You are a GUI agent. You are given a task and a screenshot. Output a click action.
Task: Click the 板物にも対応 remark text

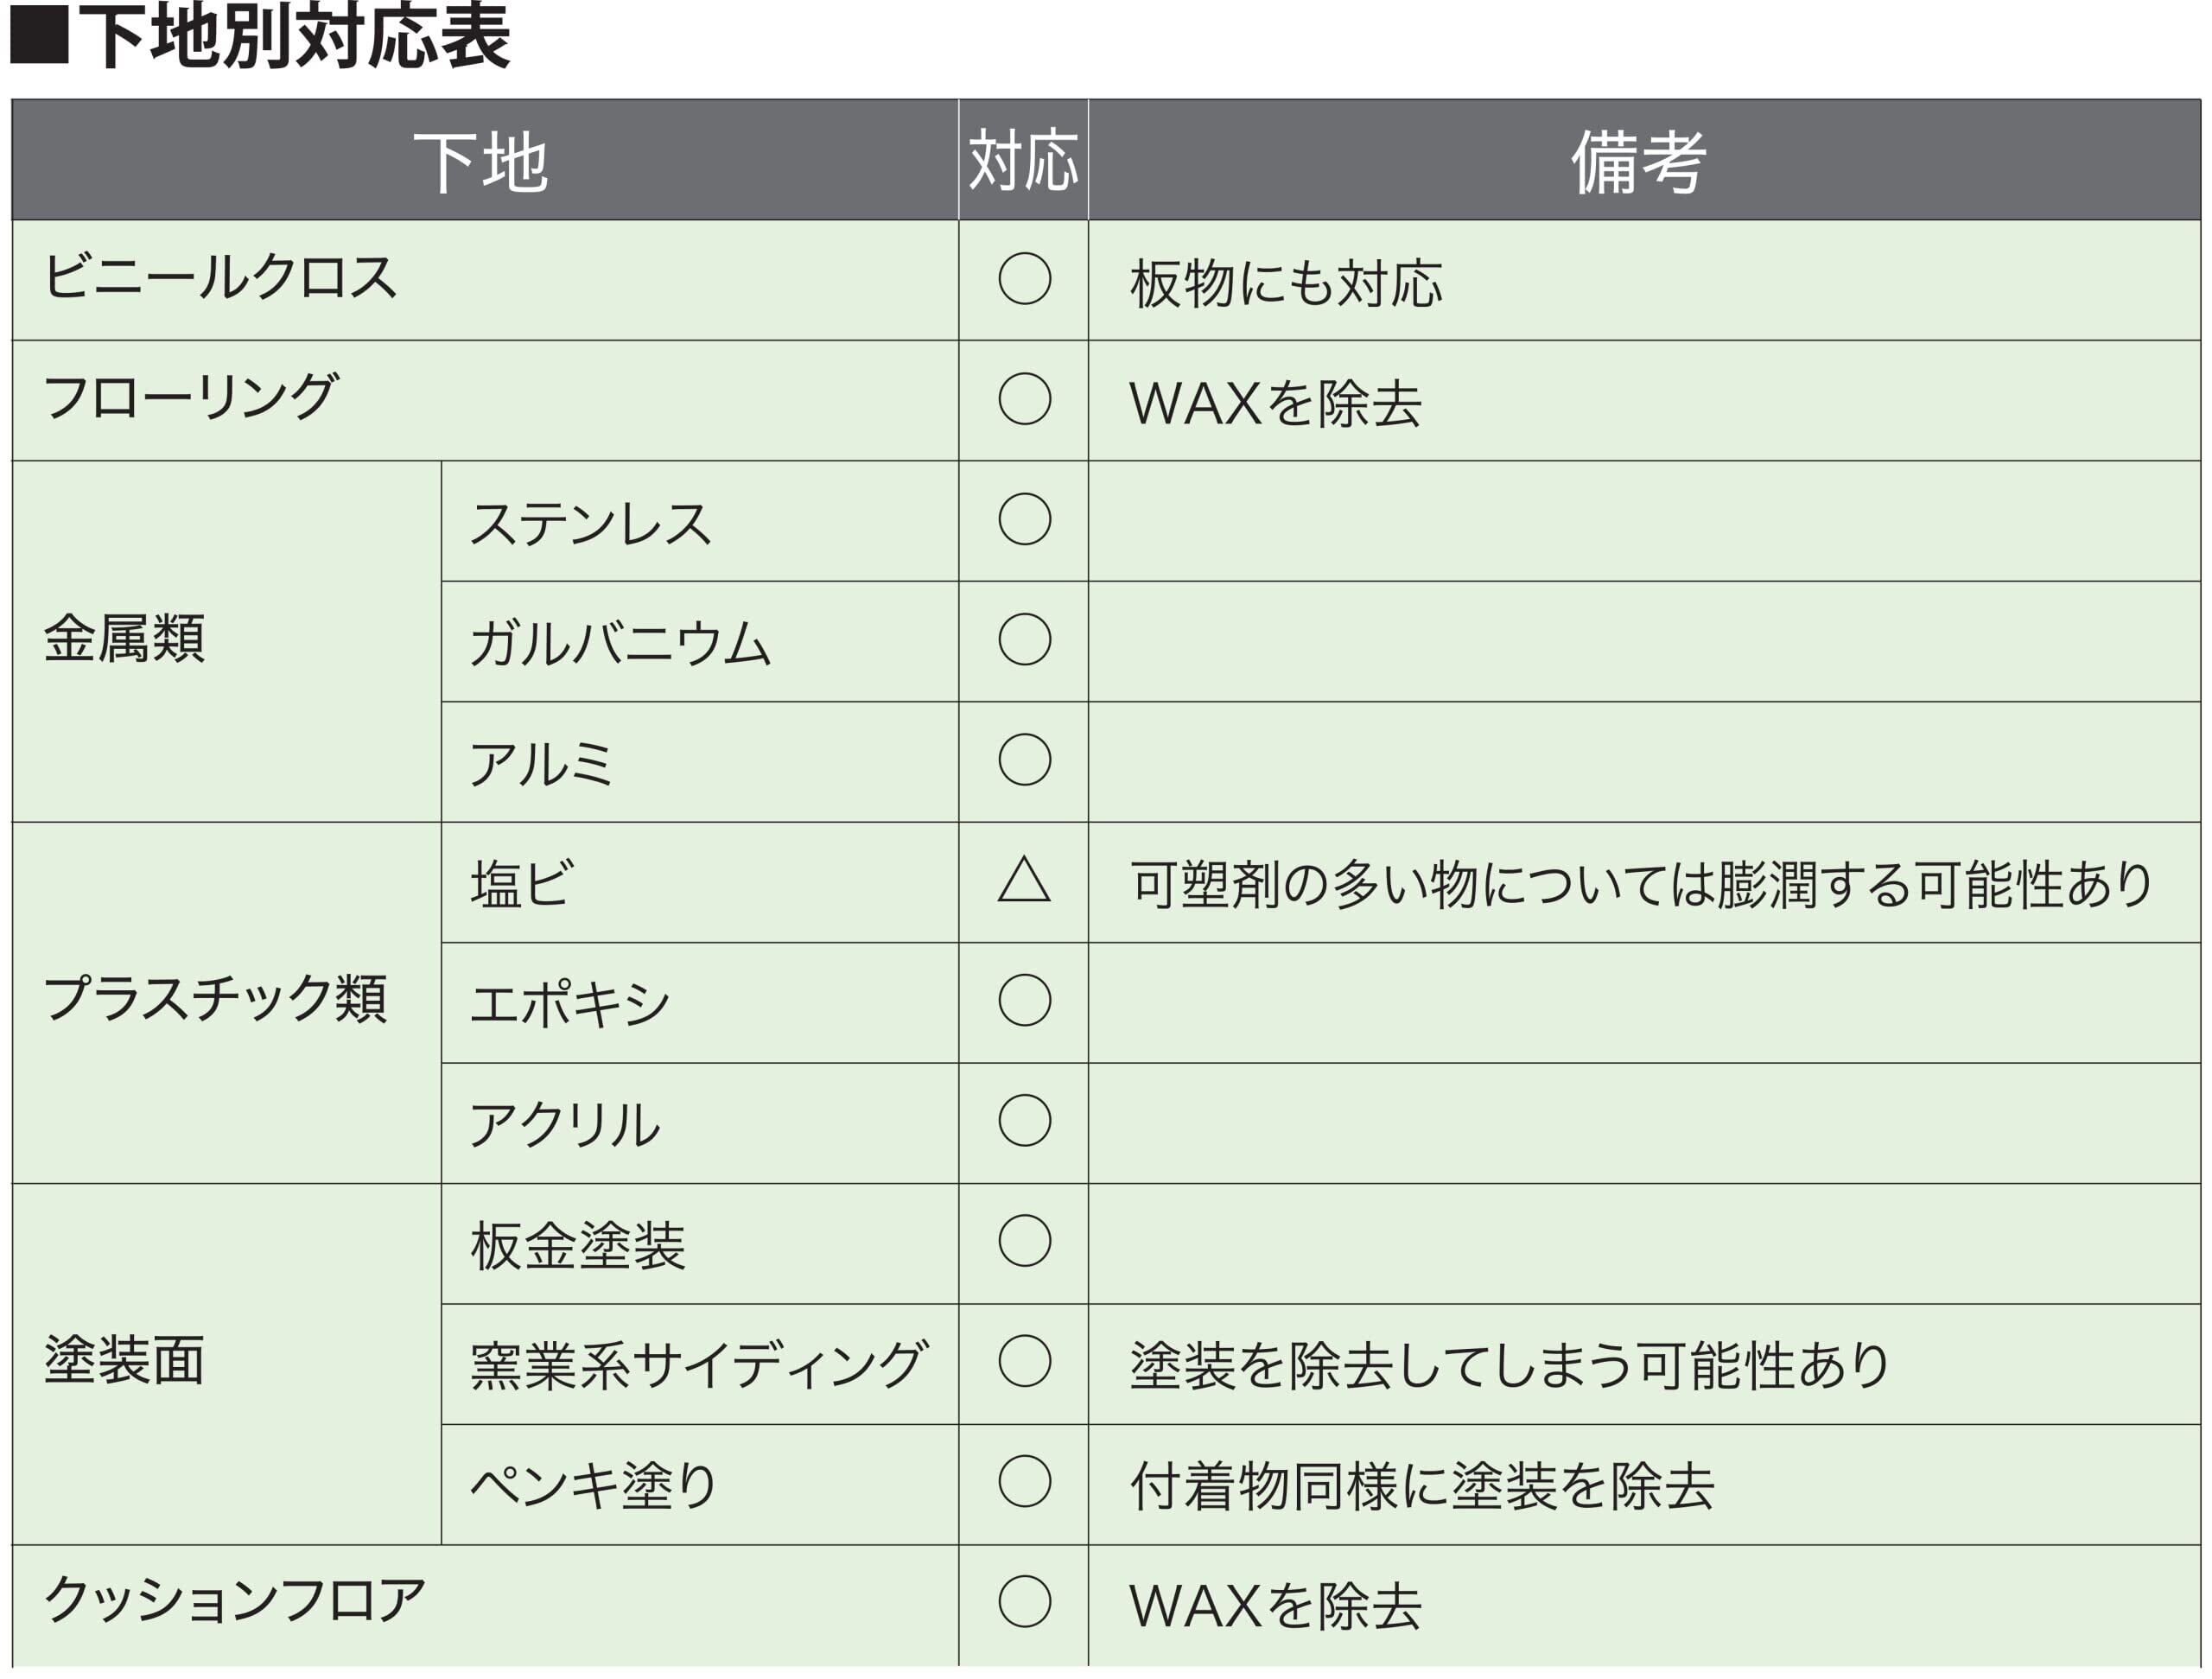coord(1286,284)
